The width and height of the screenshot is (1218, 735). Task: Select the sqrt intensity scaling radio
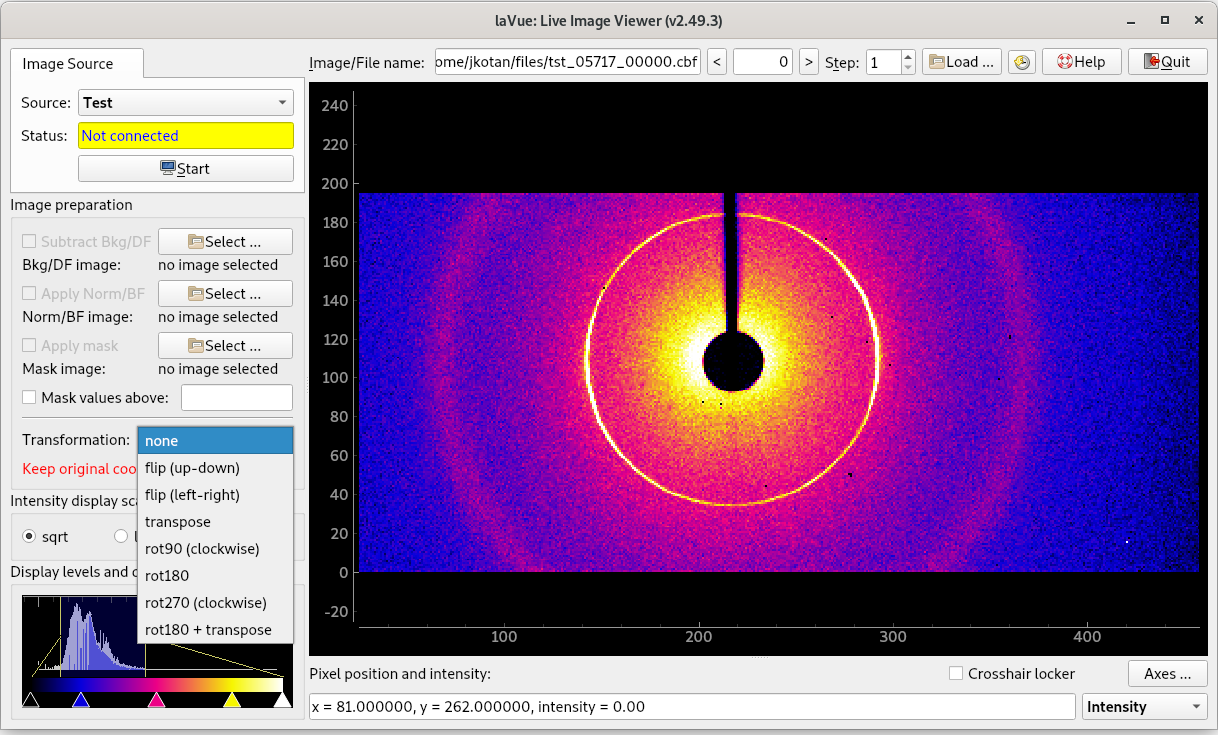click(x=29, y=537)
